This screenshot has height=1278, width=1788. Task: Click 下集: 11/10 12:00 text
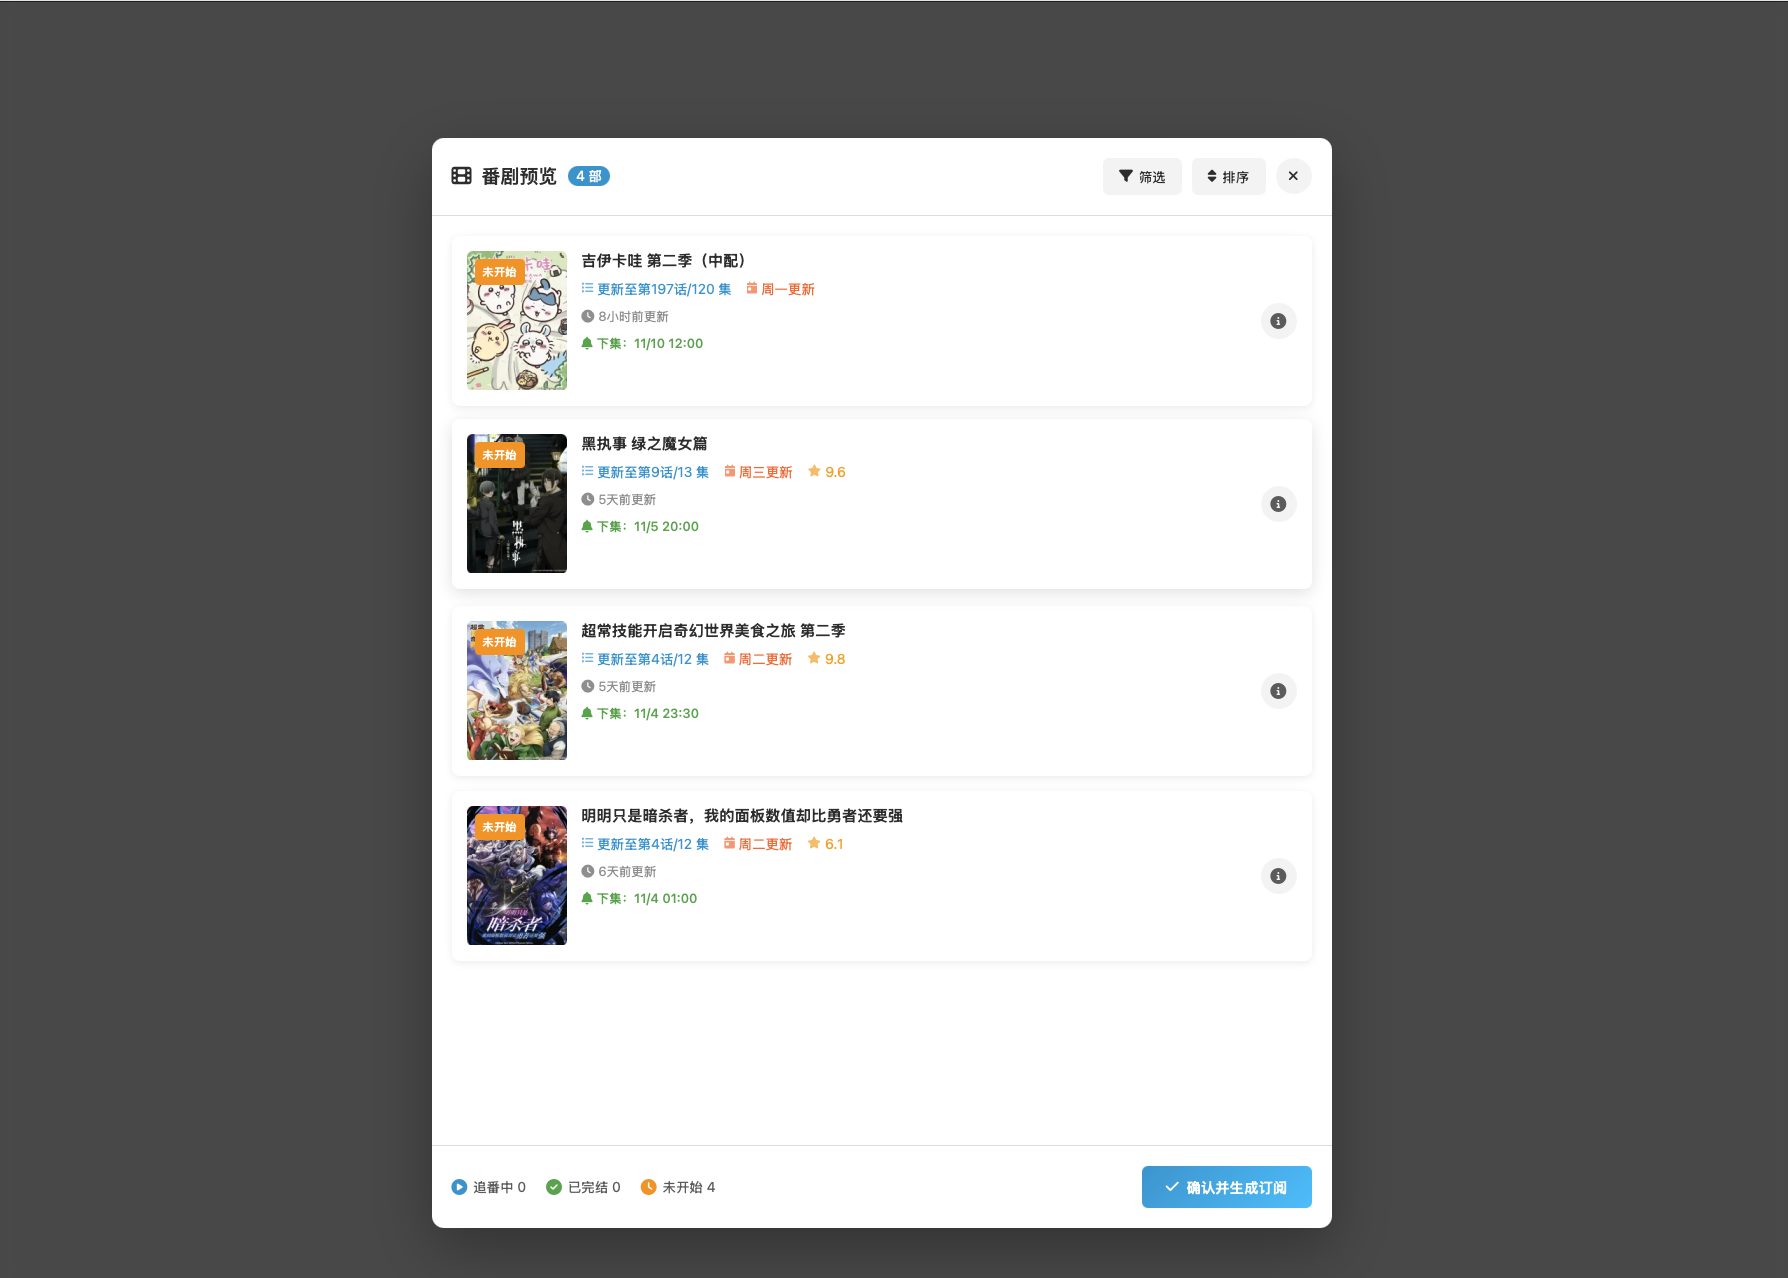[642, 343]
